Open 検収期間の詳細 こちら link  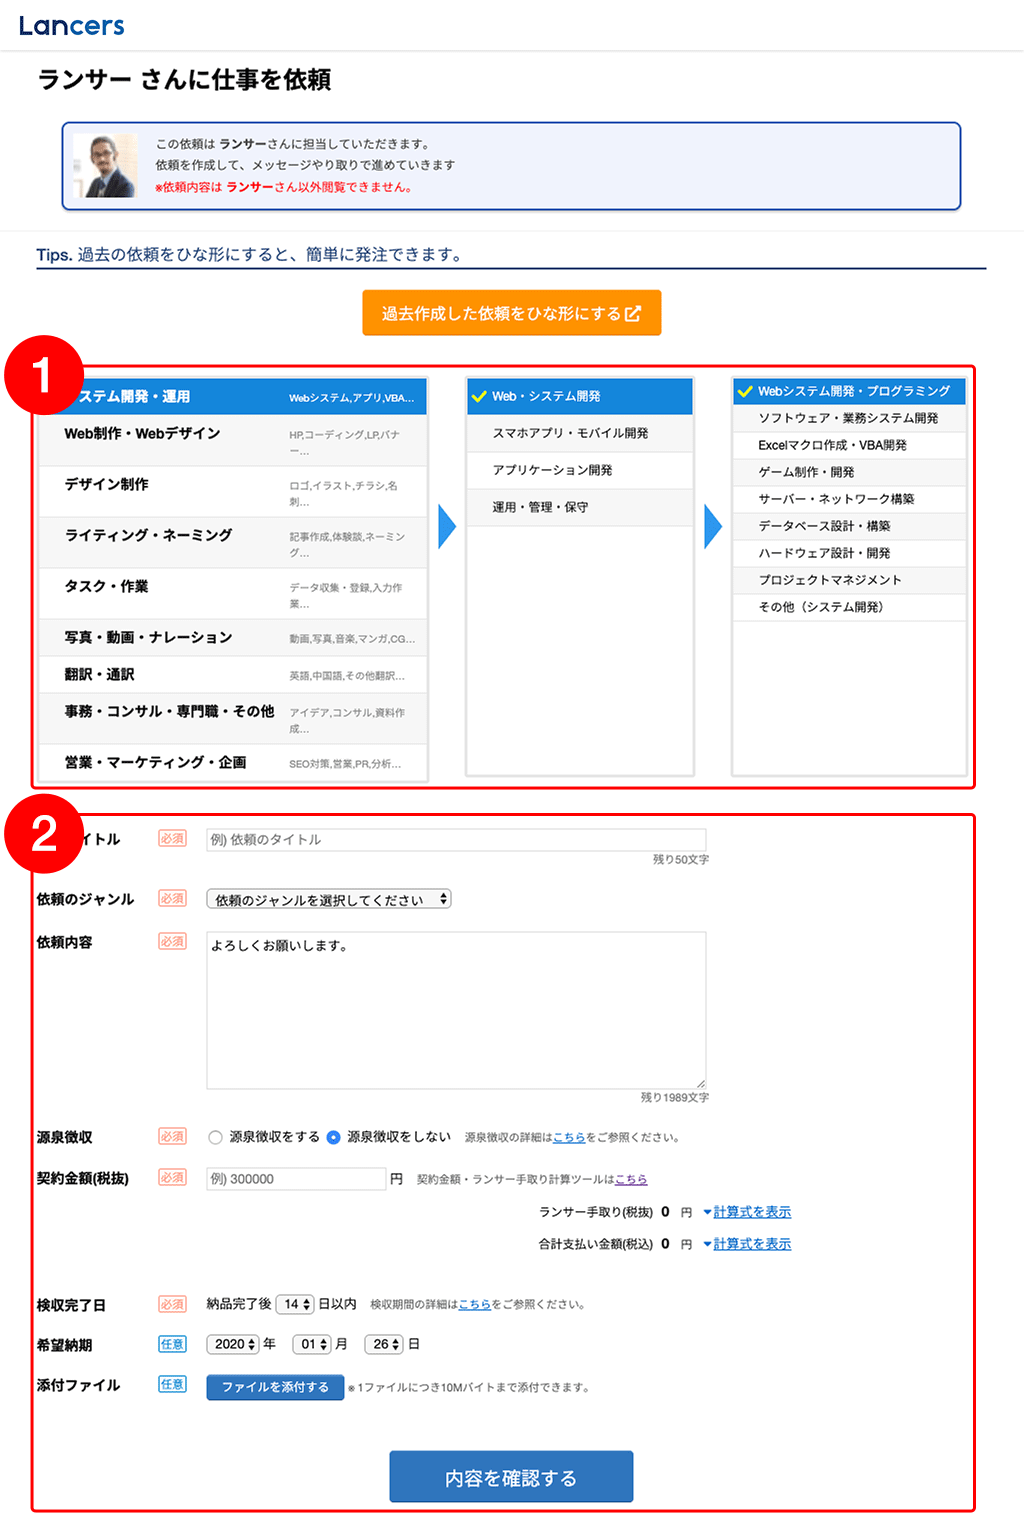coord(474,1305)
